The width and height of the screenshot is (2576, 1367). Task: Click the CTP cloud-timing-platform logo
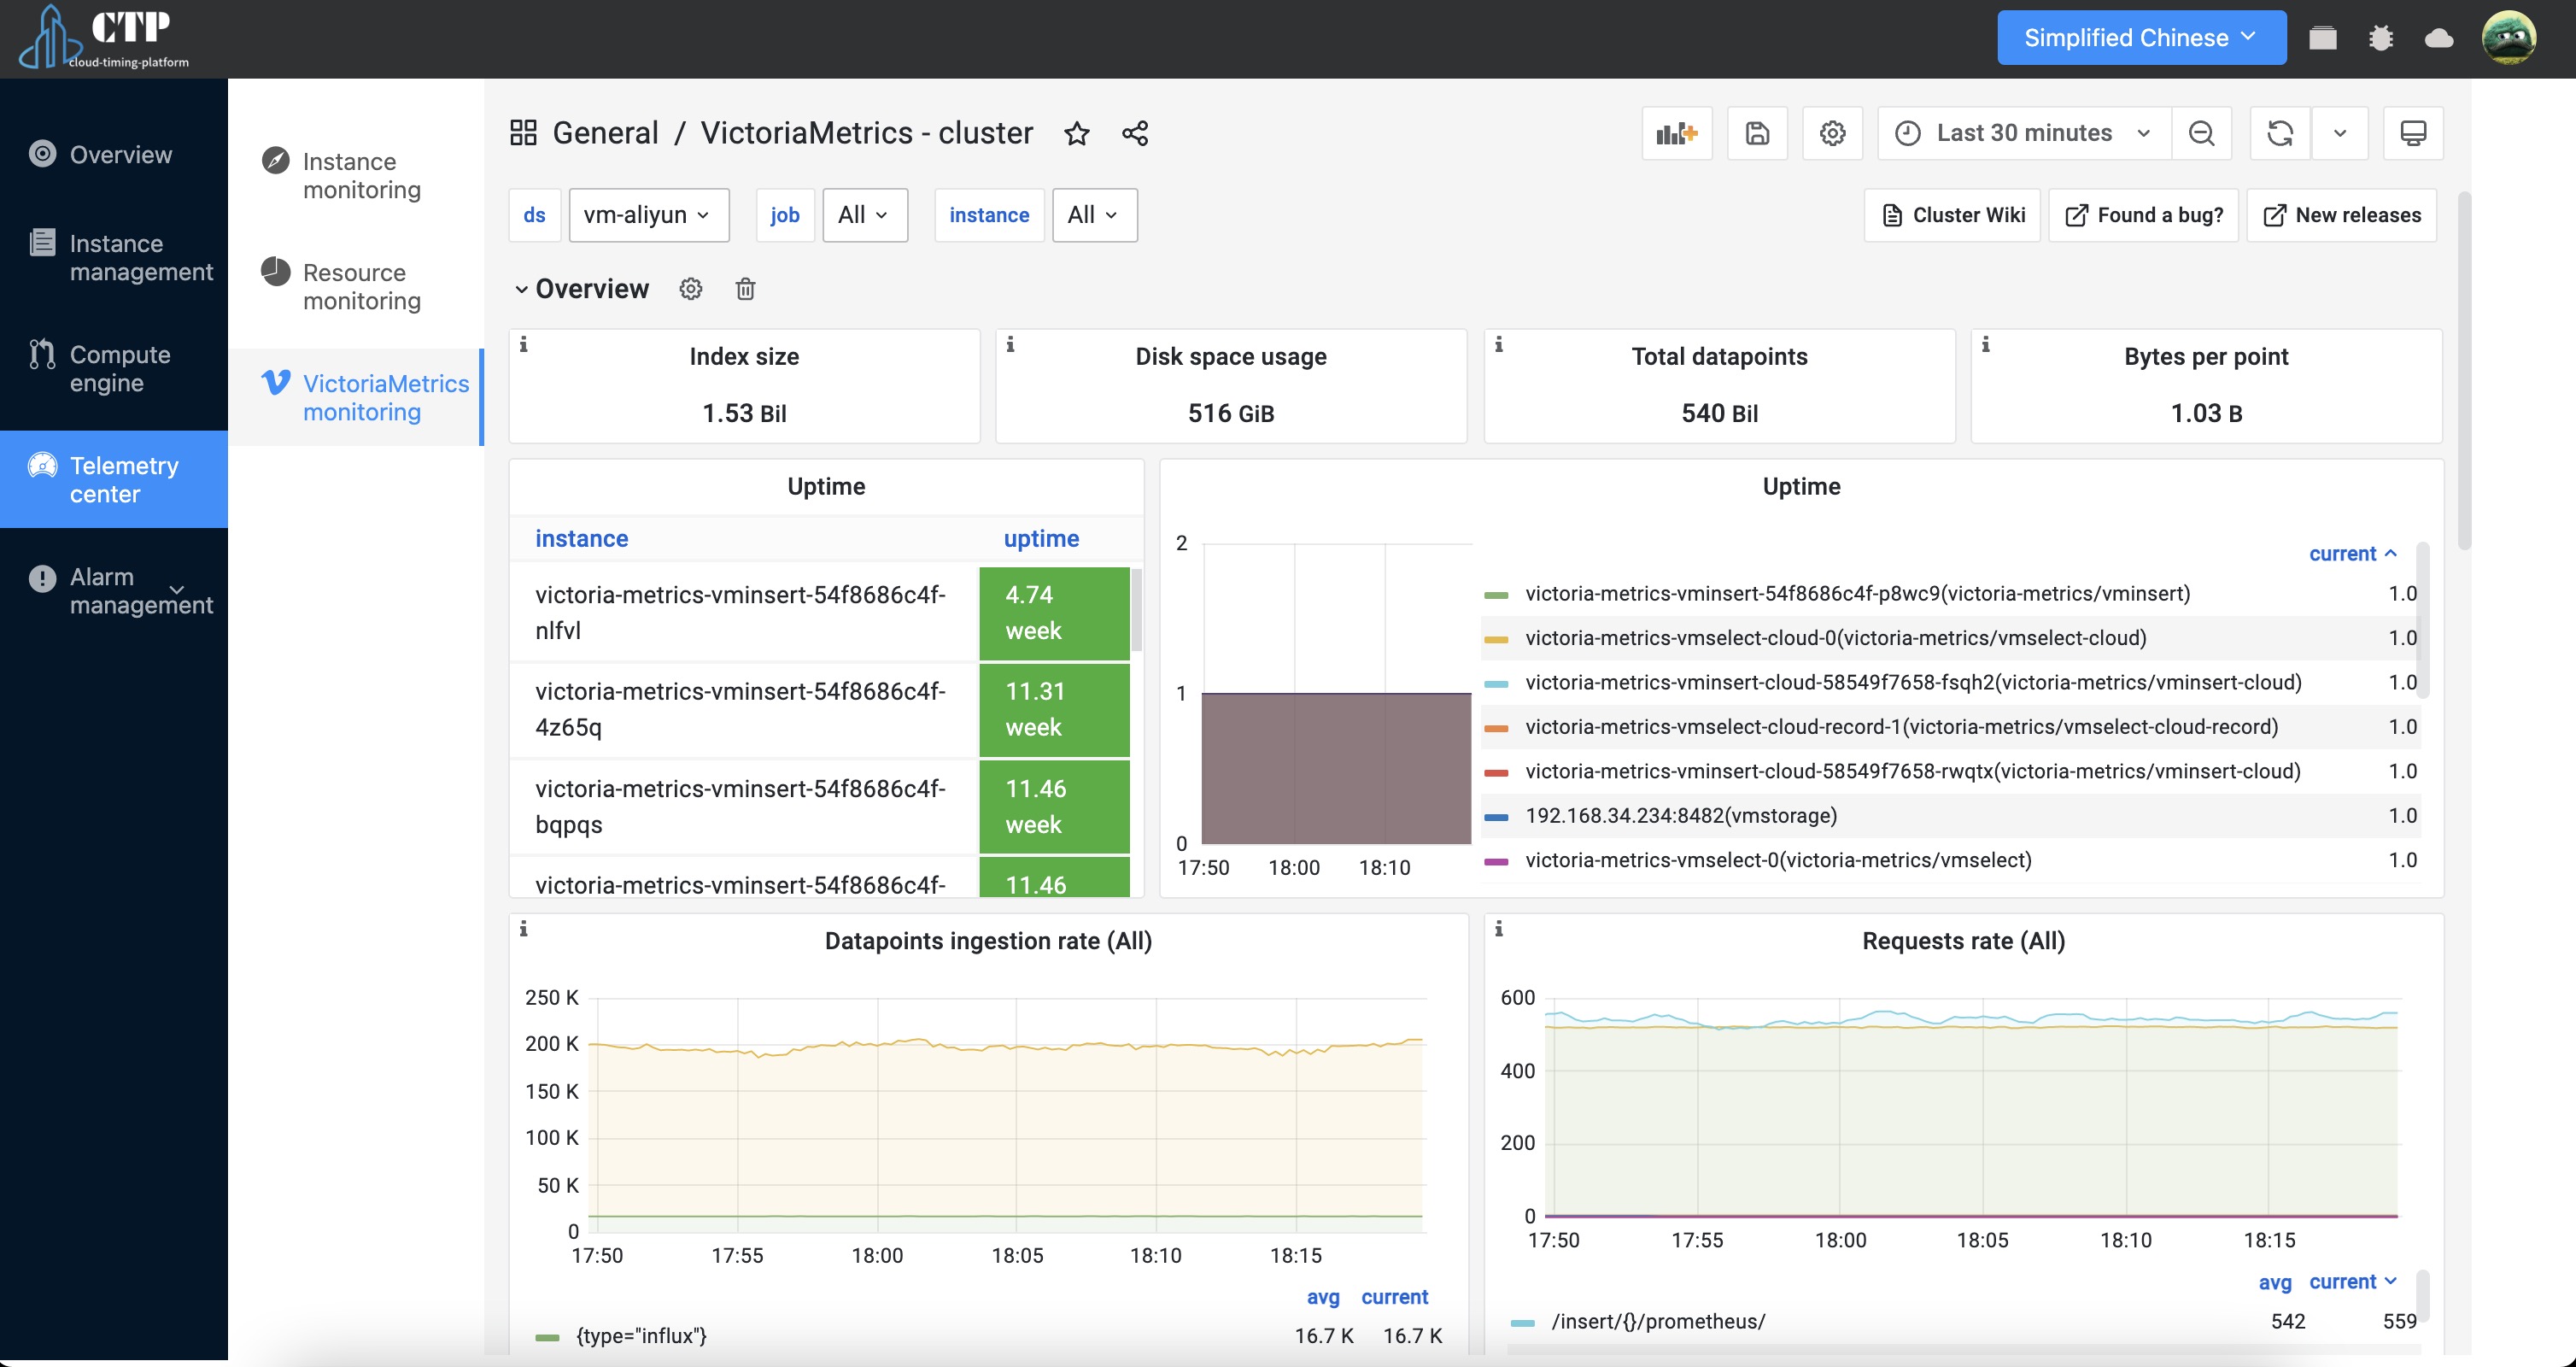coord(105,38)
